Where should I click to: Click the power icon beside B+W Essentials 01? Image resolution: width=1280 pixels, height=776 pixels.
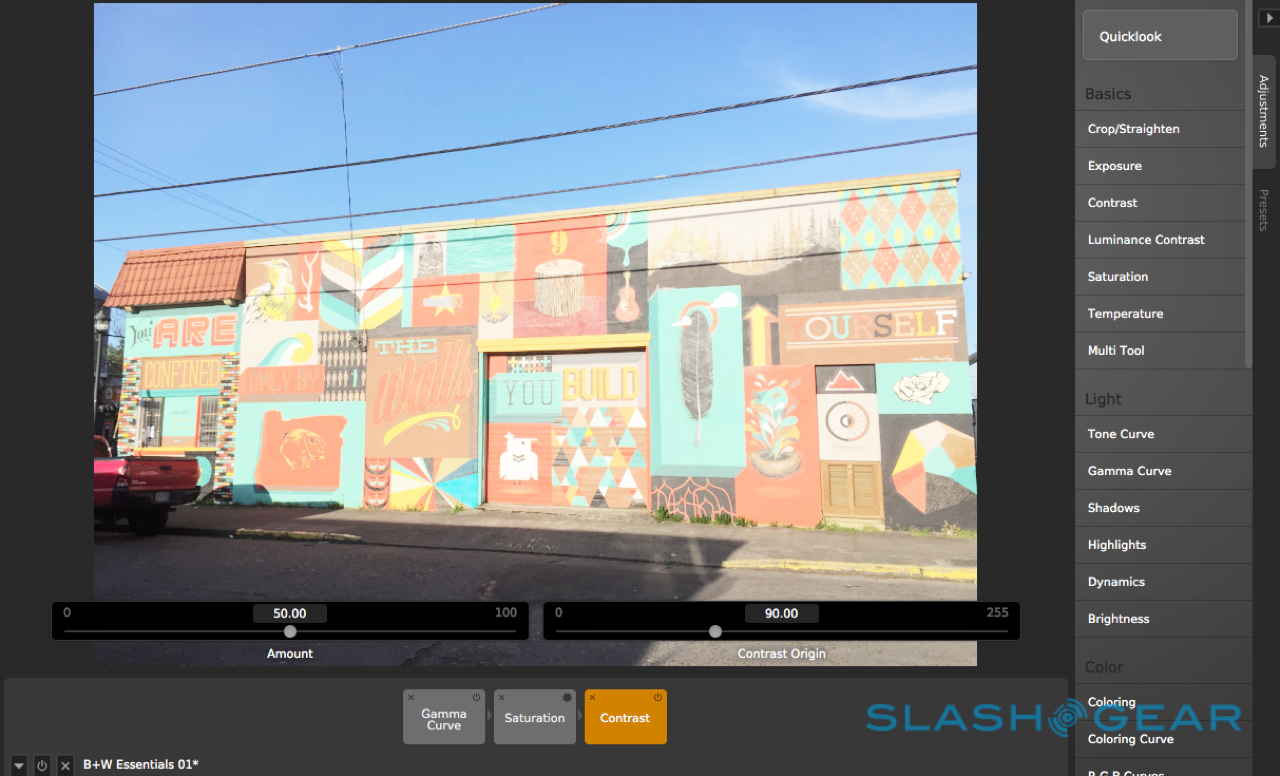pyautogui.click(x=42, y=765)
